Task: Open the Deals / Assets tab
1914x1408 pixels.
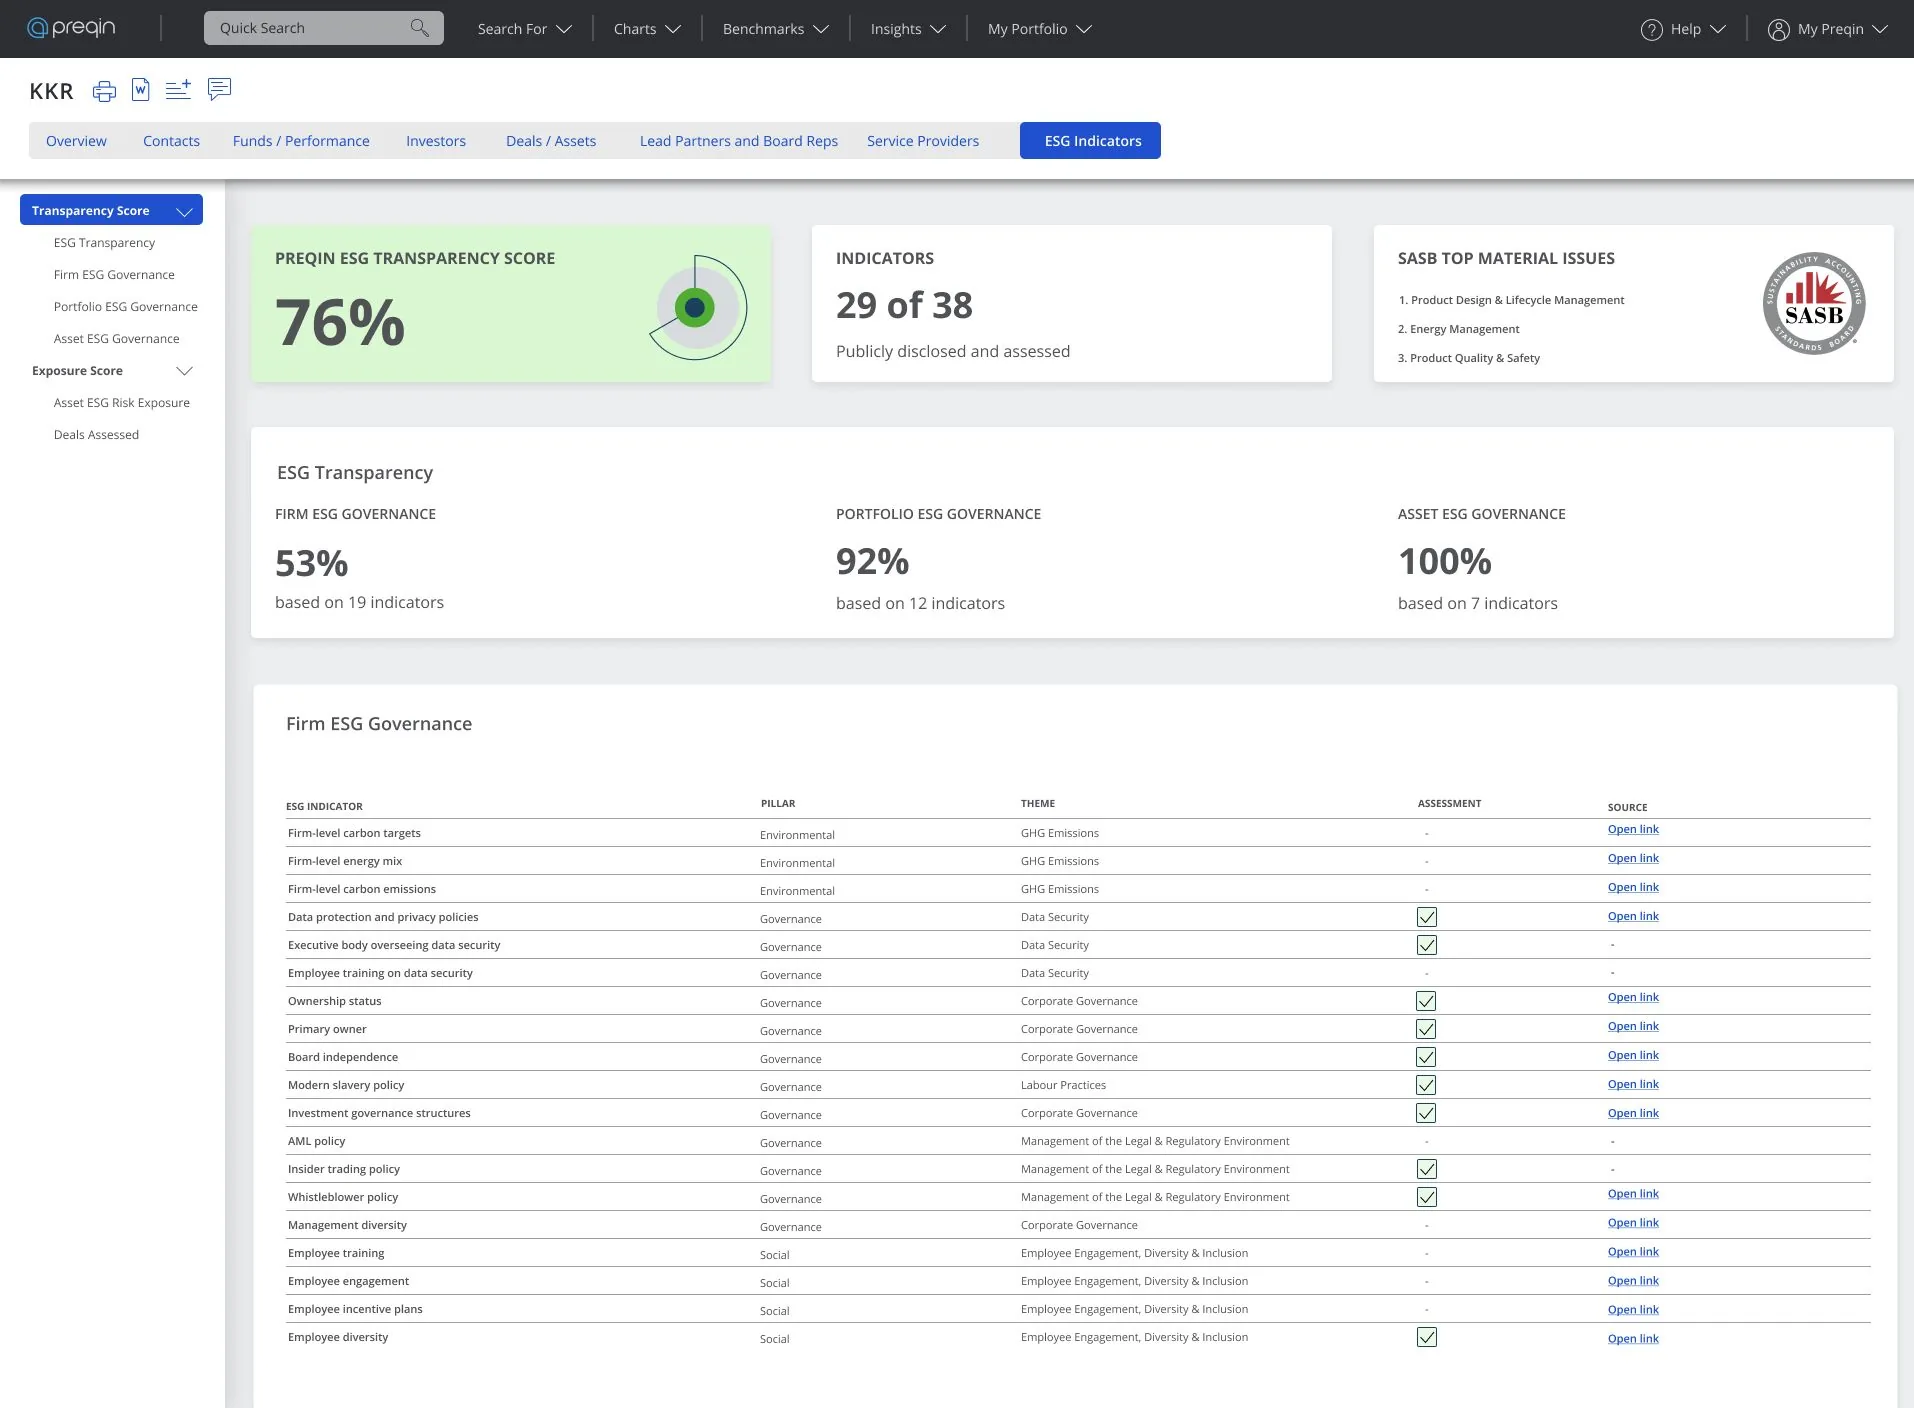Action: click(x=551, y=141)
